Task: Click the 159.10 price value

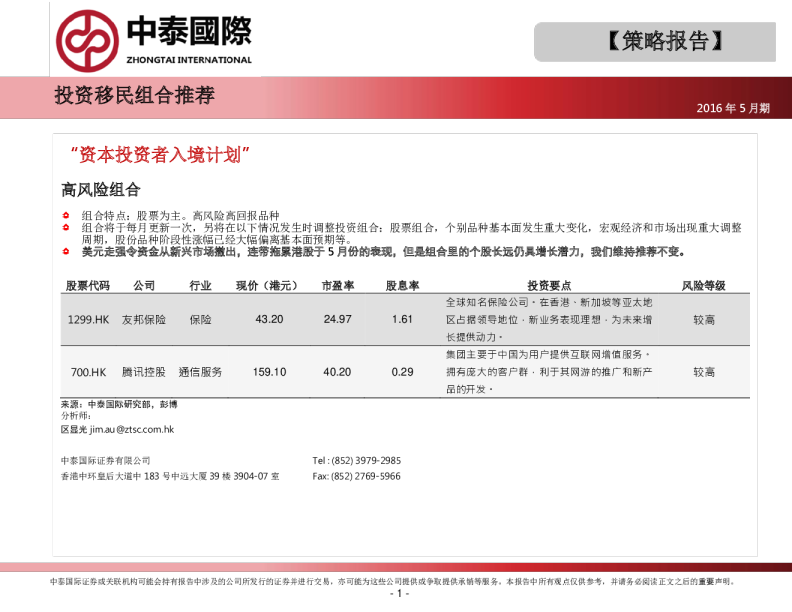Action: [x=269, y=372]
